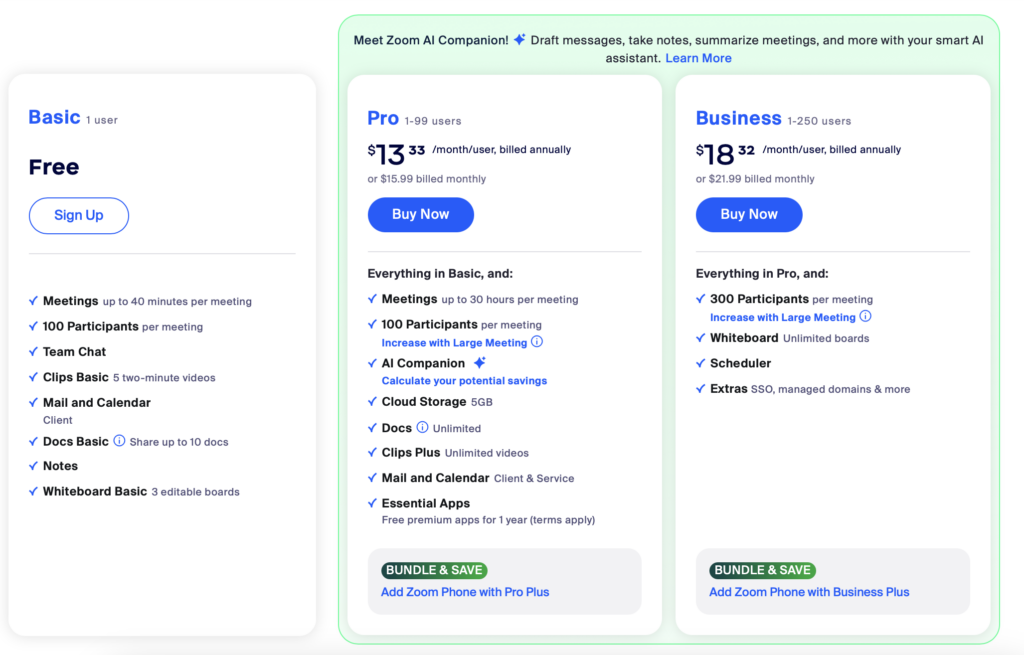
Task: Click the Pro plan Bundle & Save badge
Action: point(434,570)
